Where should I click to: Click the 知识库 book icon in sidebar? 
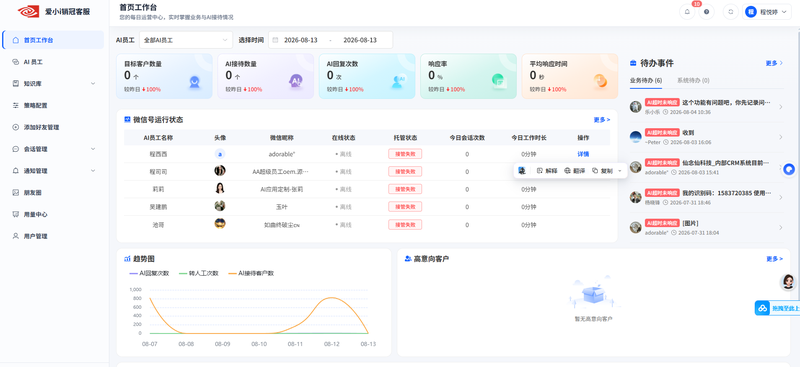[x=15, y=83]
